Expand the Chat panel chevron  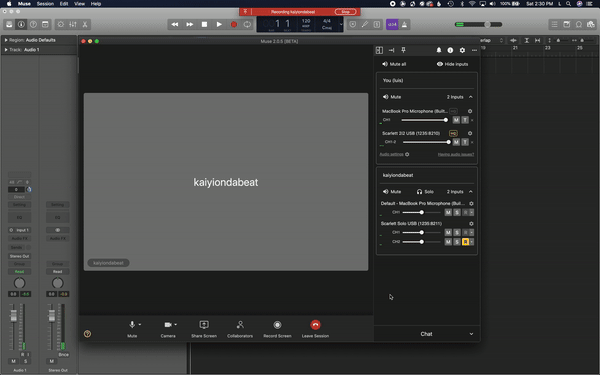point(471,334)
